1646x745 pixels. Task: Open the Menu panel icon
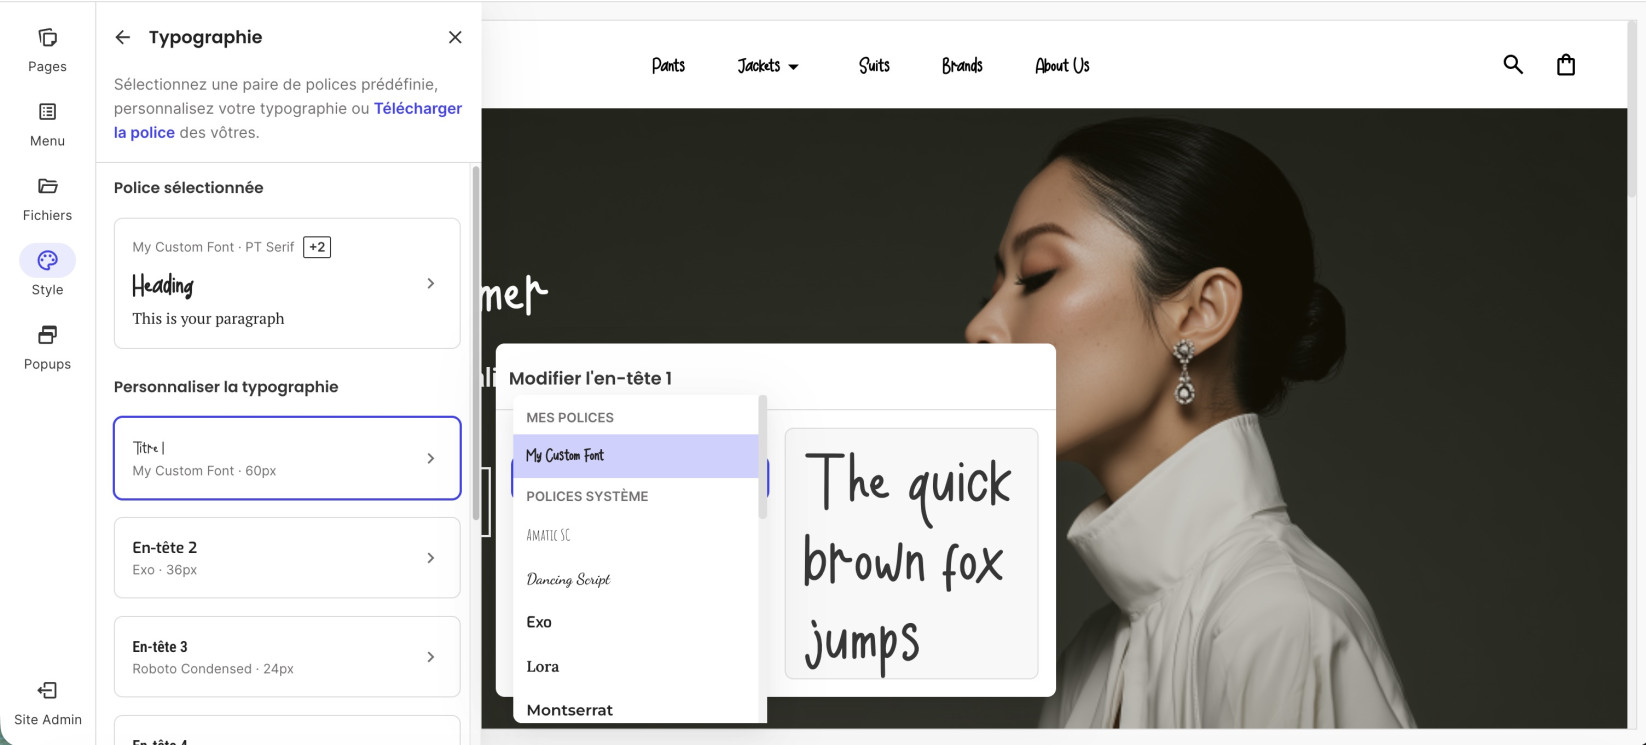coord(47,112)
